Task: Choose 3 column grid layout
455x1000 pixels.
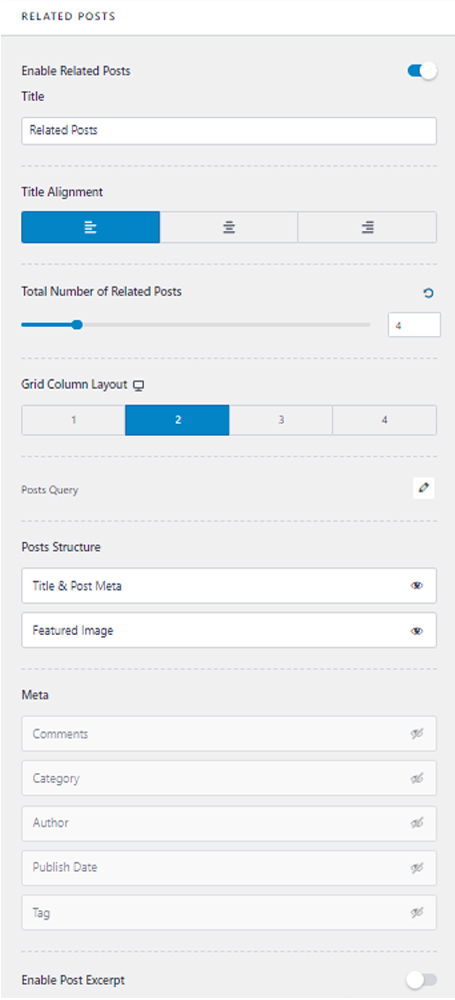Action: 281,420
